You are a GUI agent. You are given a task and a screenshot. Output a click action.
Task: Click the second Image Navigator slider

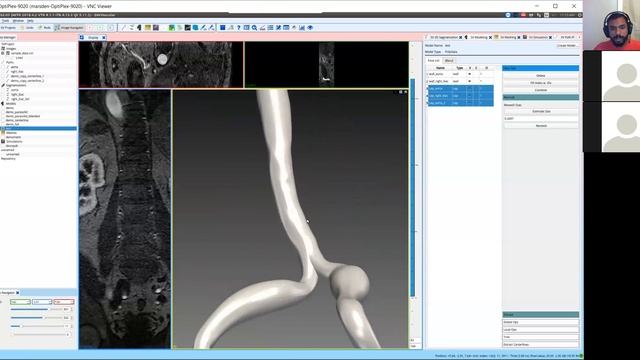pos(35,318)
